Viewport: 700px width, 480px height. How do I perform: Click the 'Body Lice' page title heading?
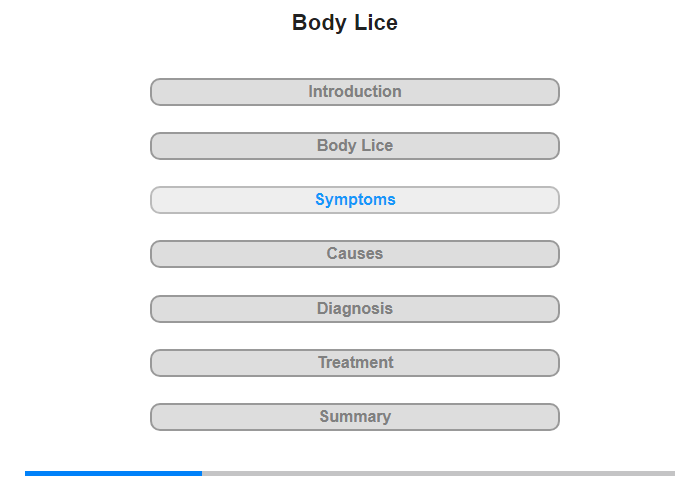coord(345,23)
